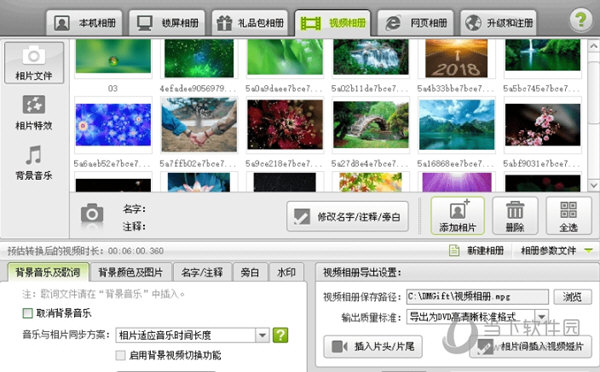Open the 礼品包相册 tab

pyautogui.click(x=250, y=23)
